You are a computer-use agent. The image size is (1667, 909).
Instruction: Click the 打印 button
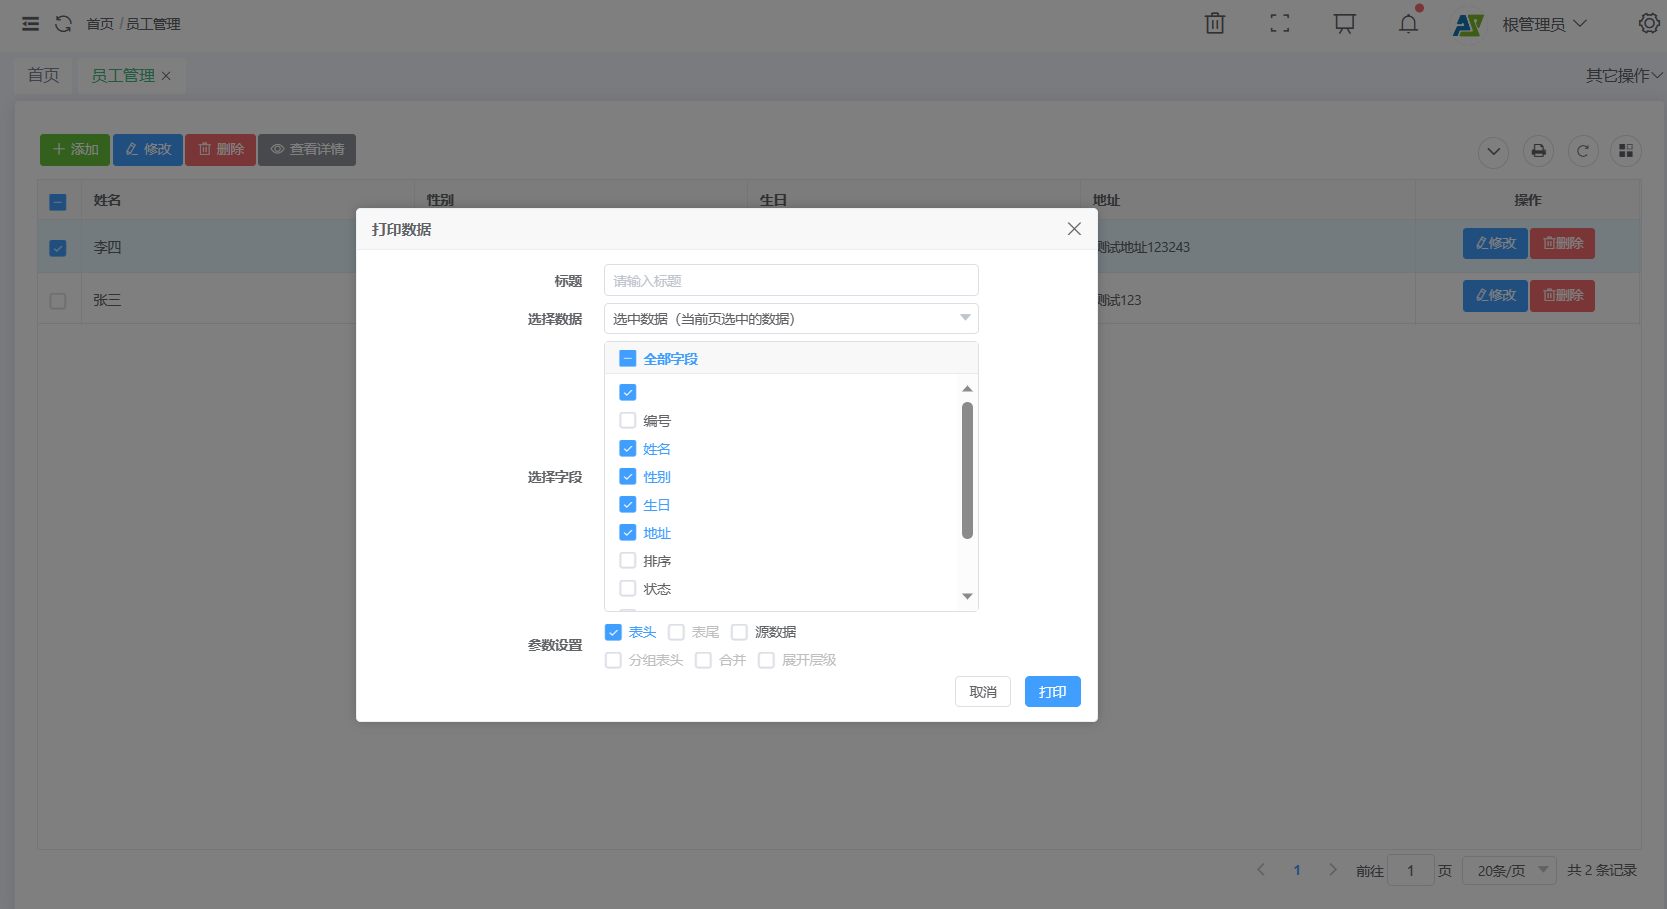pos(1052,692)
